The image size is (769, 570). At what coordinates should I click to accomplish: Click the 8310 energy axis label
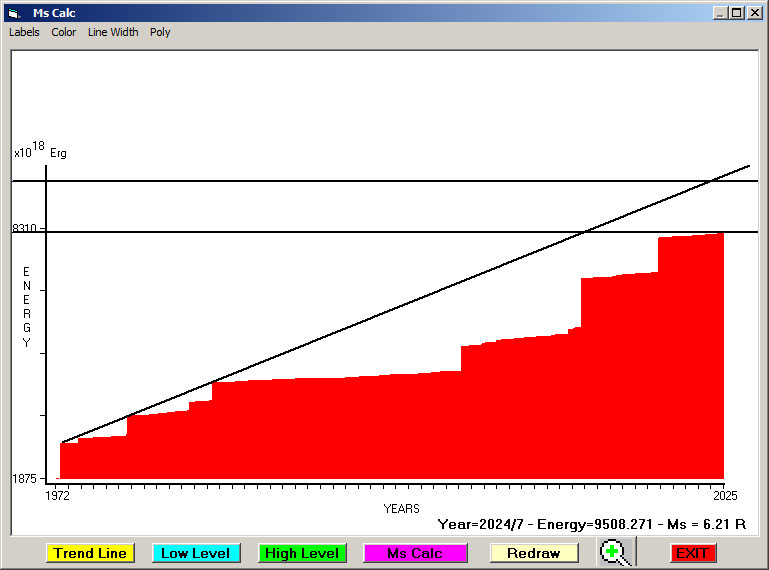pos(24,229)
